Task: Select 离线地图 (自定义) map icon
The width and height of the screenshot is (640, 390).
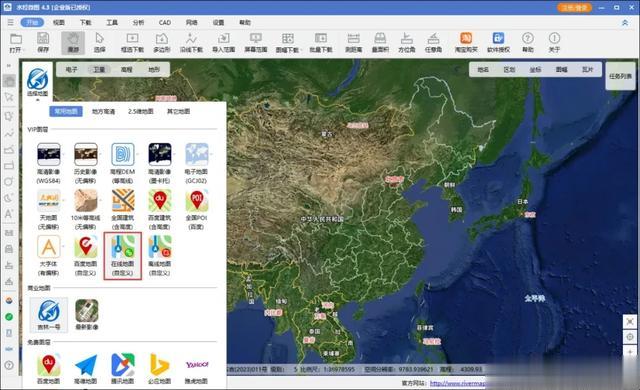Action: click(160, 255)
